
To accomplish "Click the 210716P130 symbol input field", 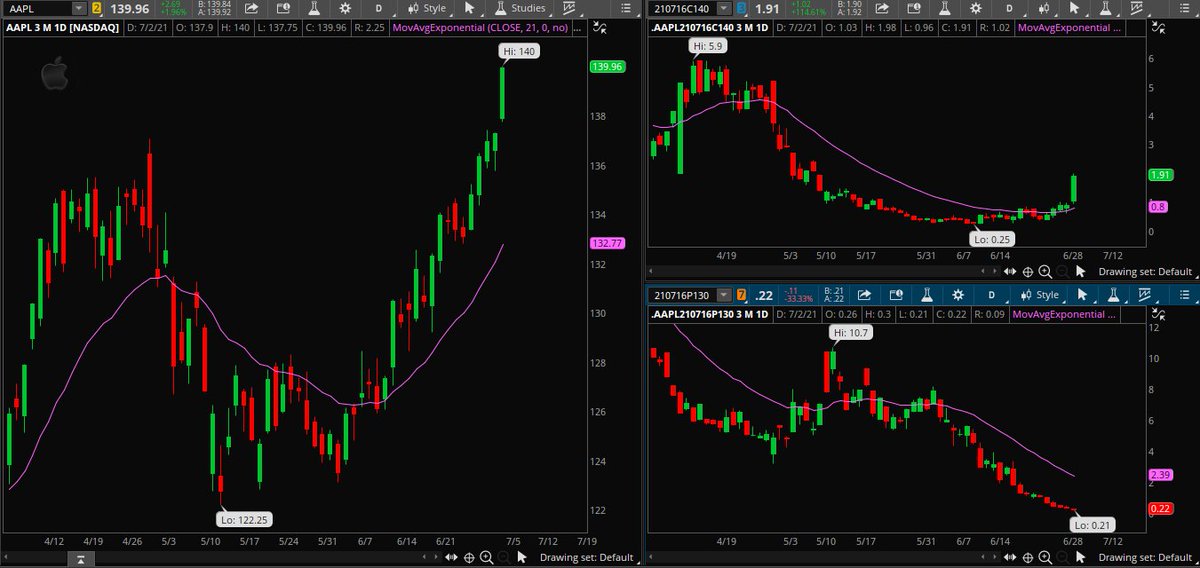I will pyautogui.click(x=685, y=295).
